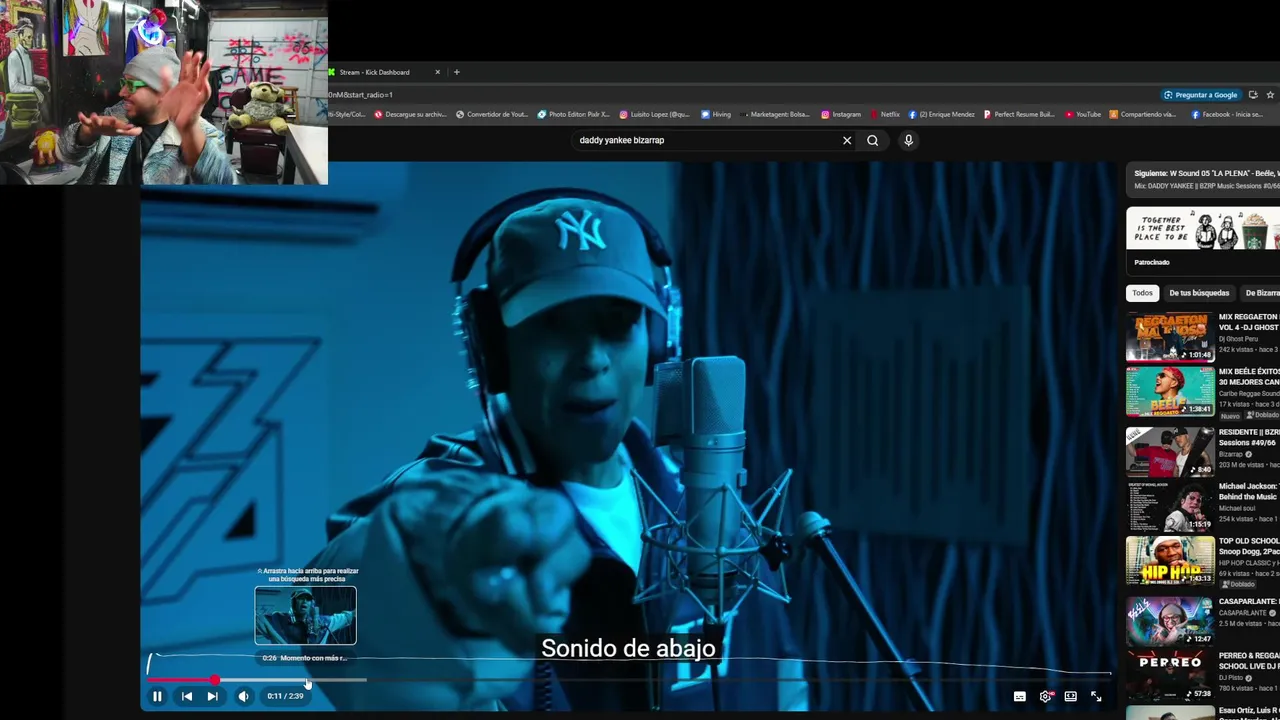The image size is (1280, 720).
Task: Click the install/cast icon beside Preguntar a Google
Action: pos(1253,95)
